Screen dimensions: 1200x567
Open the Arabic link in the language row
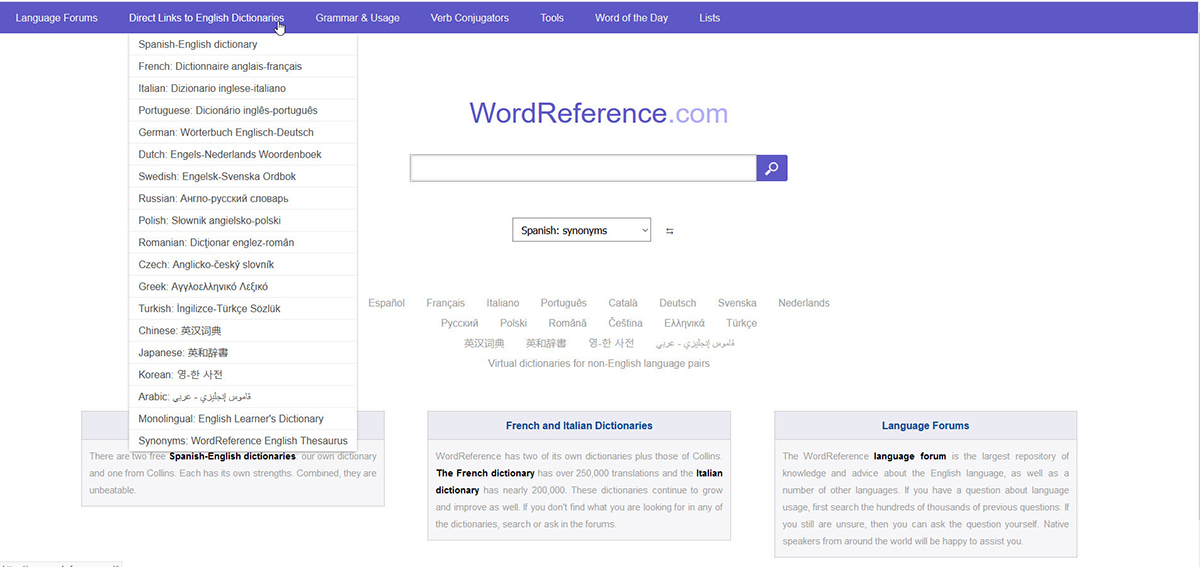click(x=695, y=343)
